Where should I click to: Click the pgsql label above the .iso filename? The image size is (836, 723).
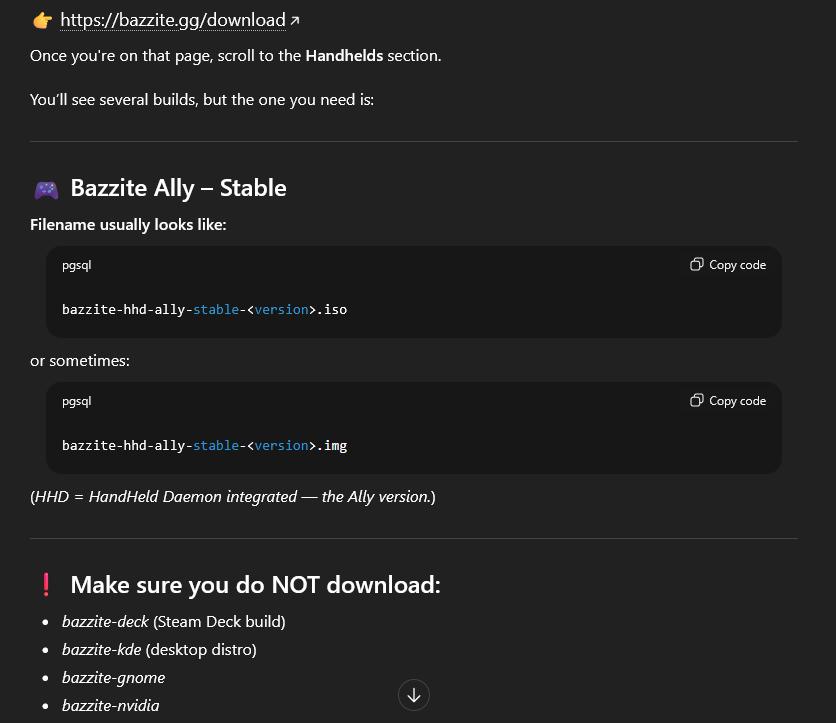tap(77, 265)
